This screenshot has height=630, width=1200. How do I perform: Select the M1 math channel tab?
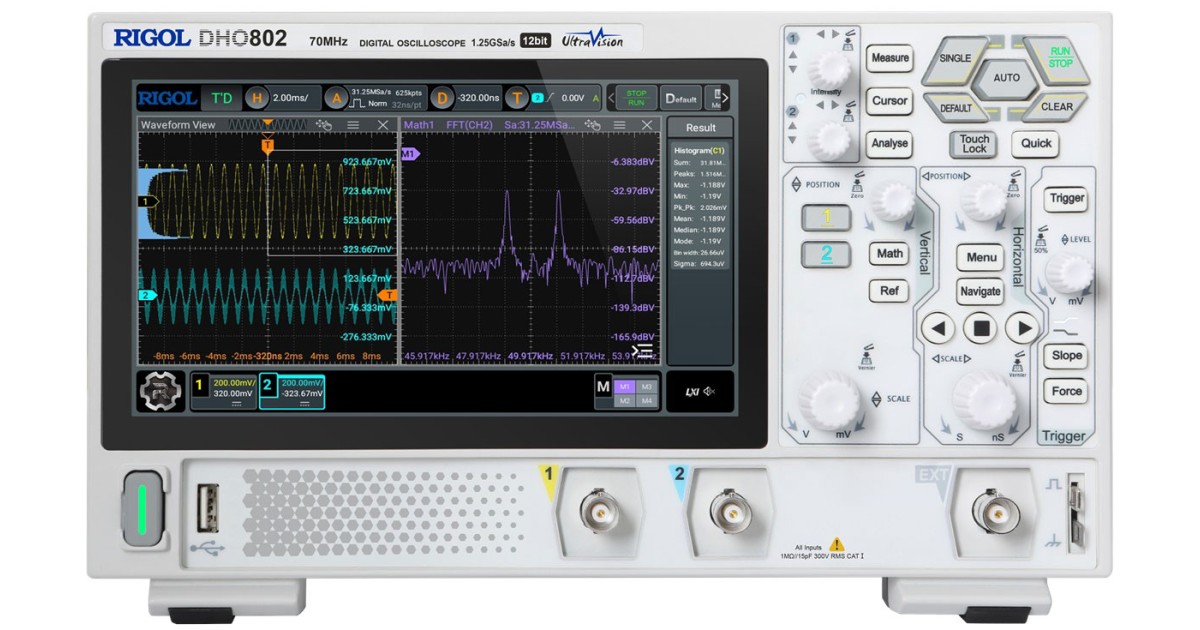(626, 386)
